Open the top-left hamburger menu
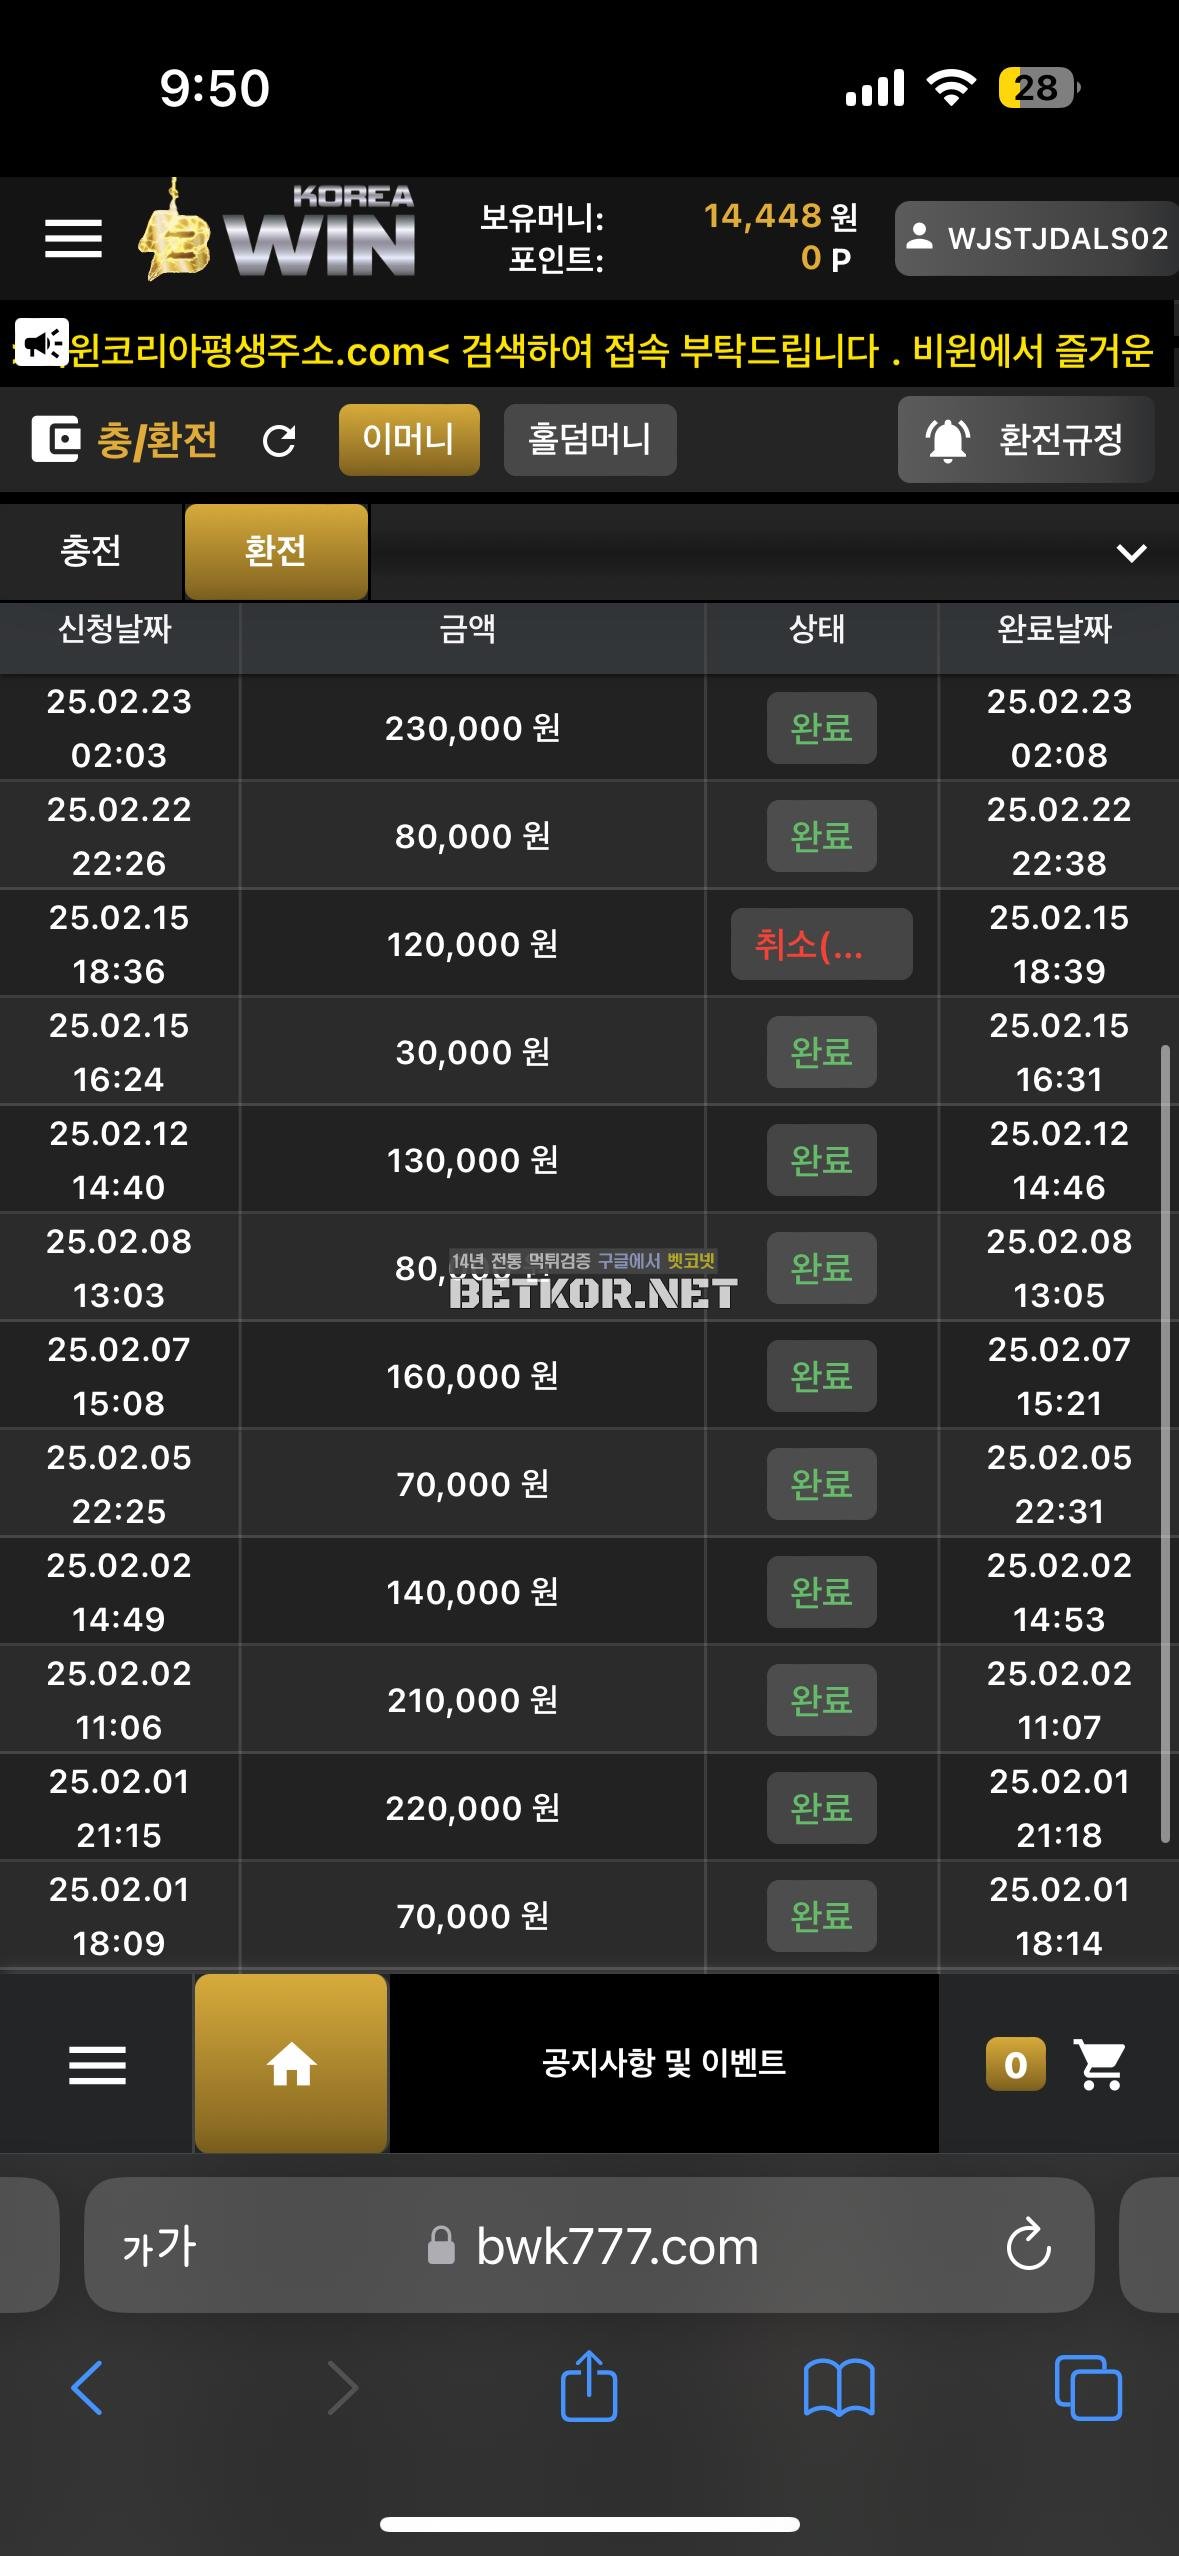Screen dimensions: 1179x2556 point(73,238)
